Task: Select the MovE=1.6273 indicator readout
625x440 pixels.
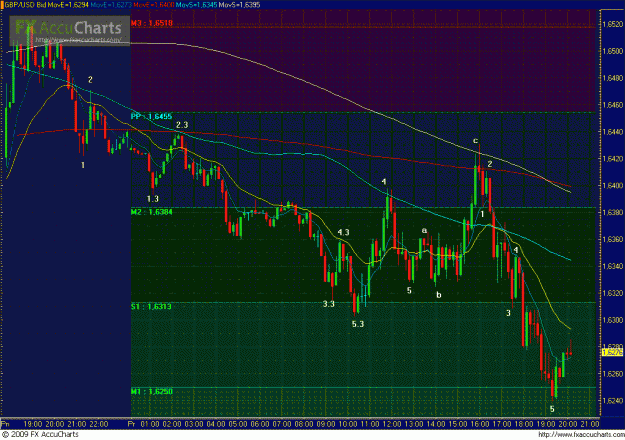Action: pos(111,5)
